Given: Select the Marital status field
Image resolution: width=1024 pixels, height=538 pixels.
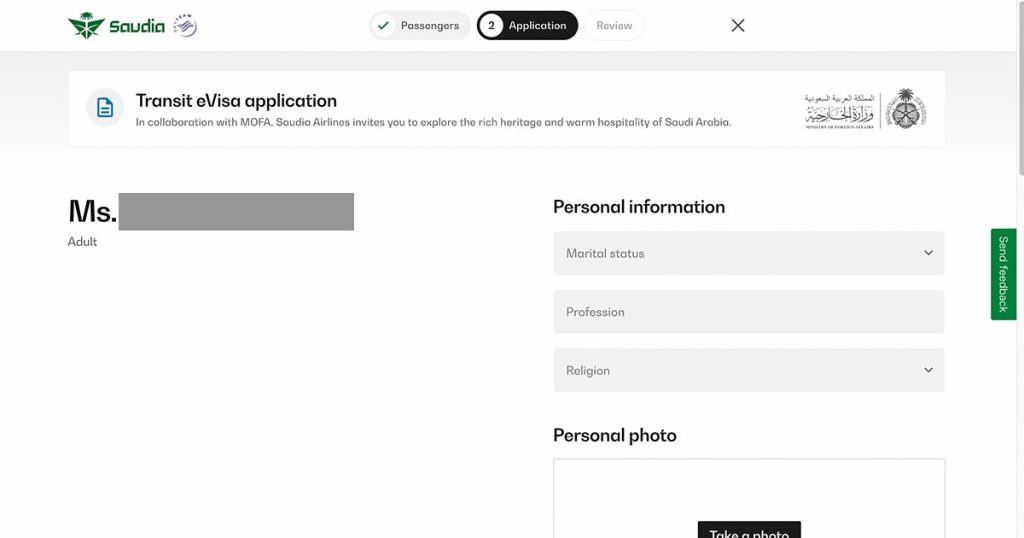Looking at the screenshot, I should tap(740, 253).
